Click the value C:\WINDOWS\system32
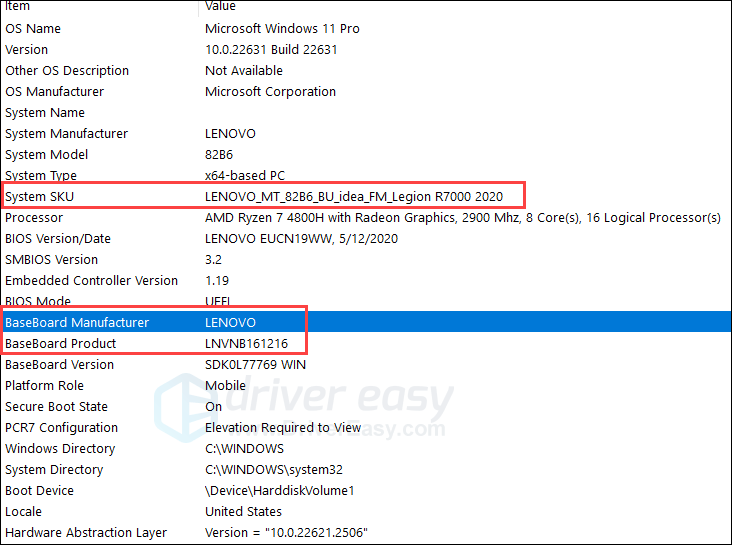The width and height of the screenshot is (732, 545). 274,470
